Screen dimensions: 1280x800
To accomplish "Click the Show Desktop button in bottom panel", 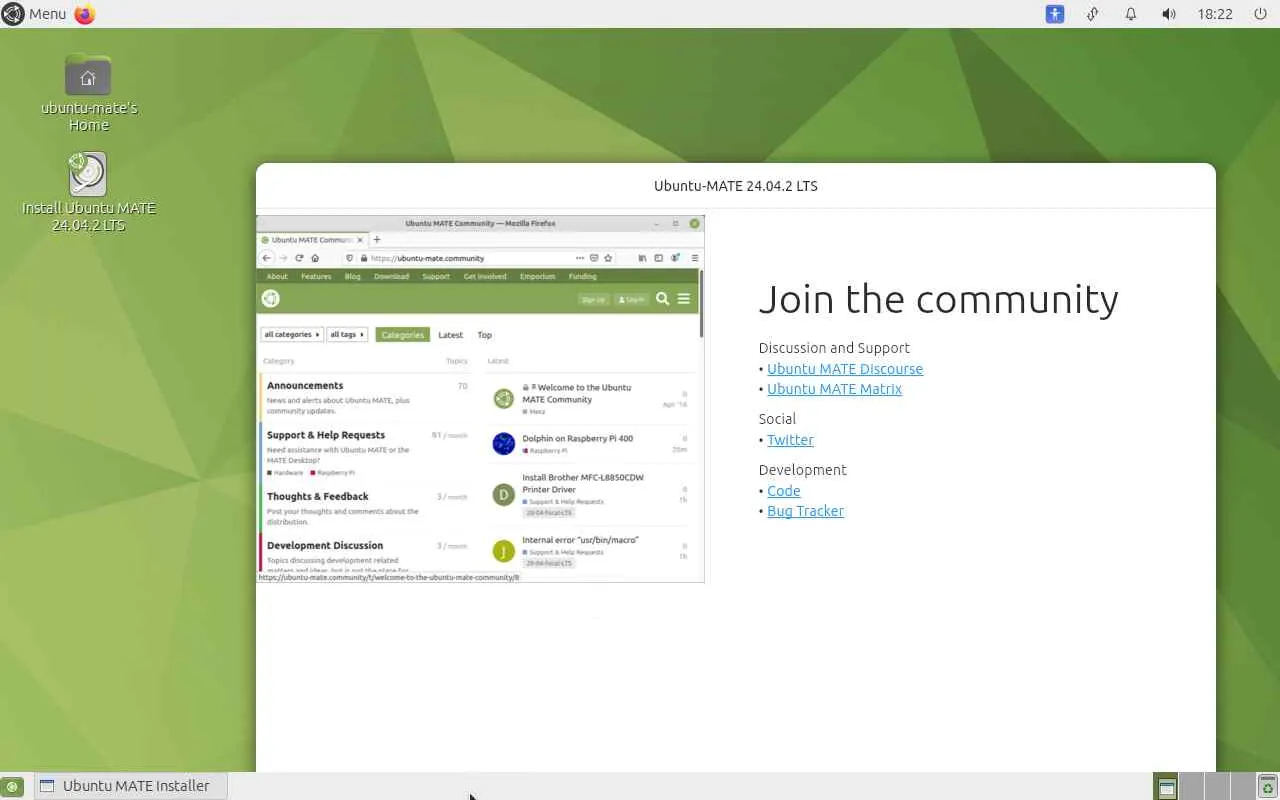I will point(12,786).
